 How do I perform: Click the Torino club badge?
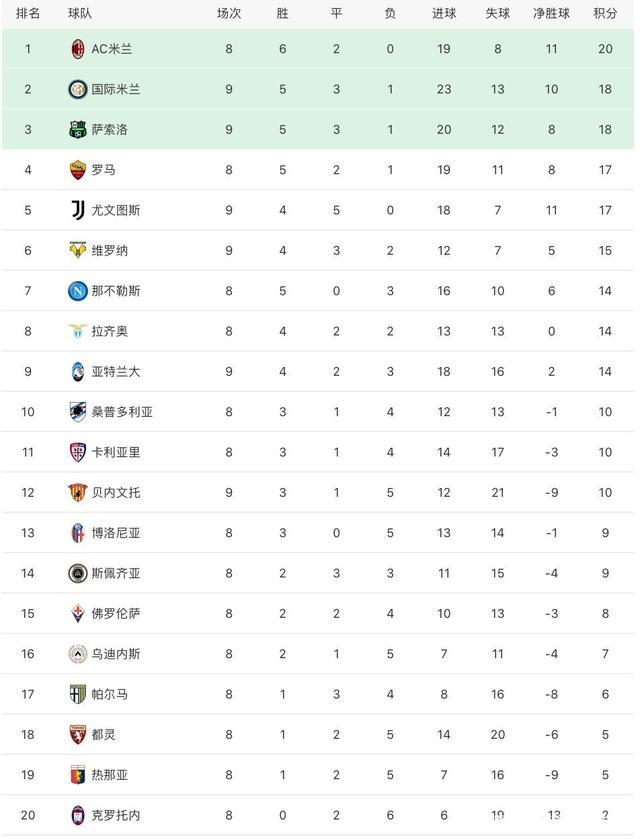77,734
